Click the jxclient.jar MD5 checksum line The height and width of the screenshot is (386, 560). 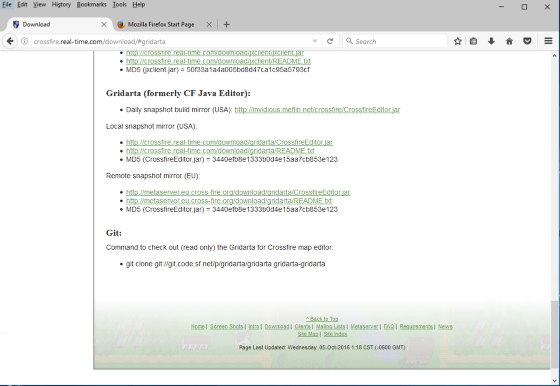pyautogui.click(x=218, y=70)
